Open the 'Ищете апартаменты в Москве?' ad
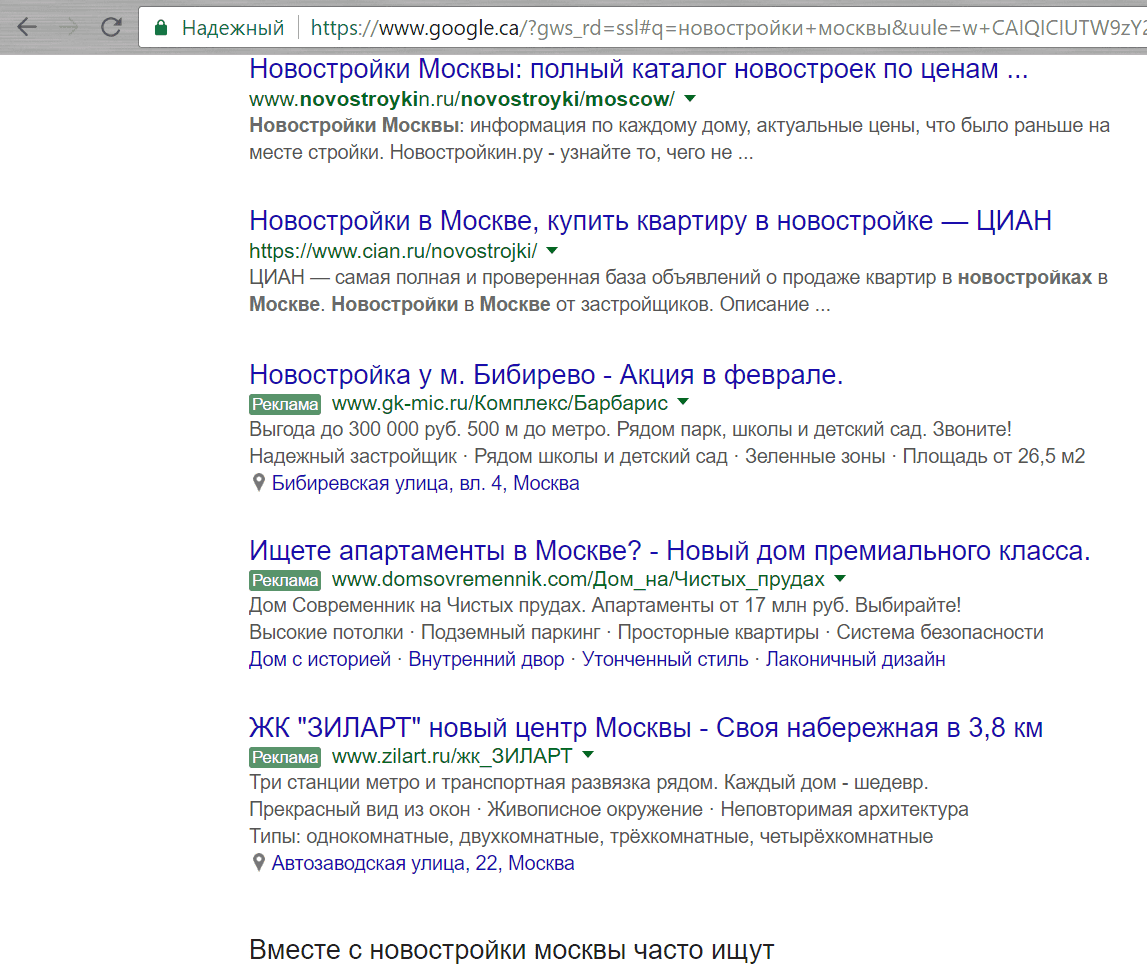Viewport: 1147px width, 970px height. coord(669,551)
